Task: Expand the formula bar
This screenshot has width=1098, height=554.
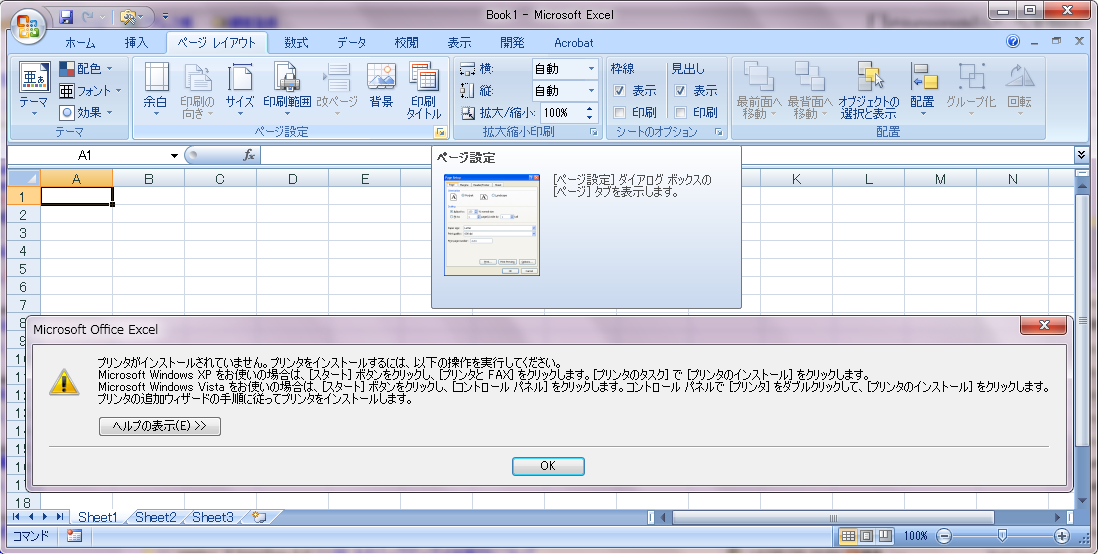Action: coord(1082,155)
